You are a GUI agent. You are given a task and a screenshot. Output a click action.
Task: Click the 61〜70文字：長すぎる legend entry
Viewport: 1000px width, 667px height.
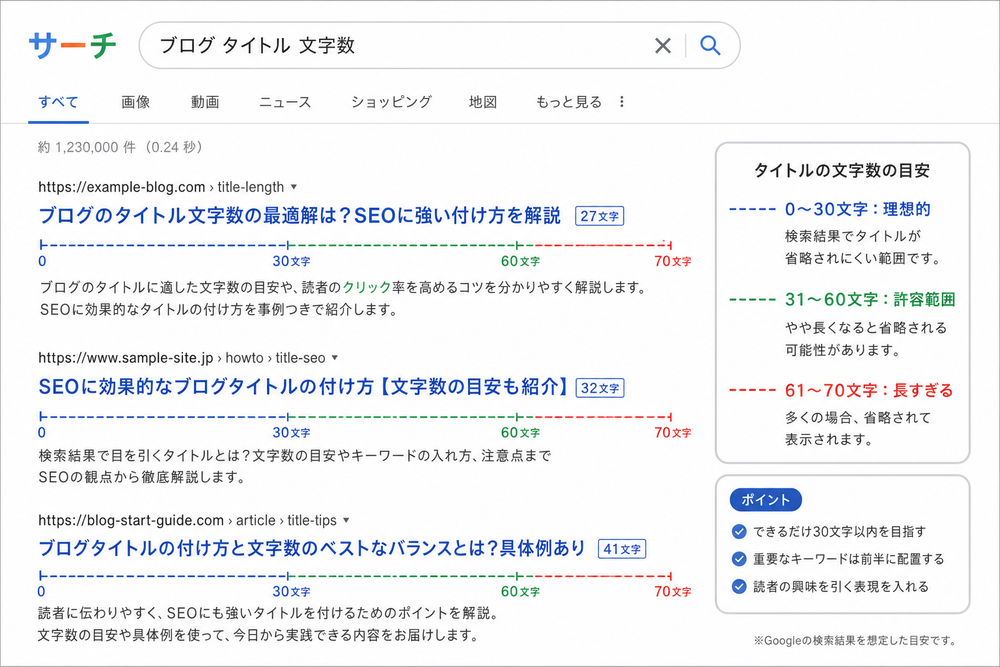point(869,390)
